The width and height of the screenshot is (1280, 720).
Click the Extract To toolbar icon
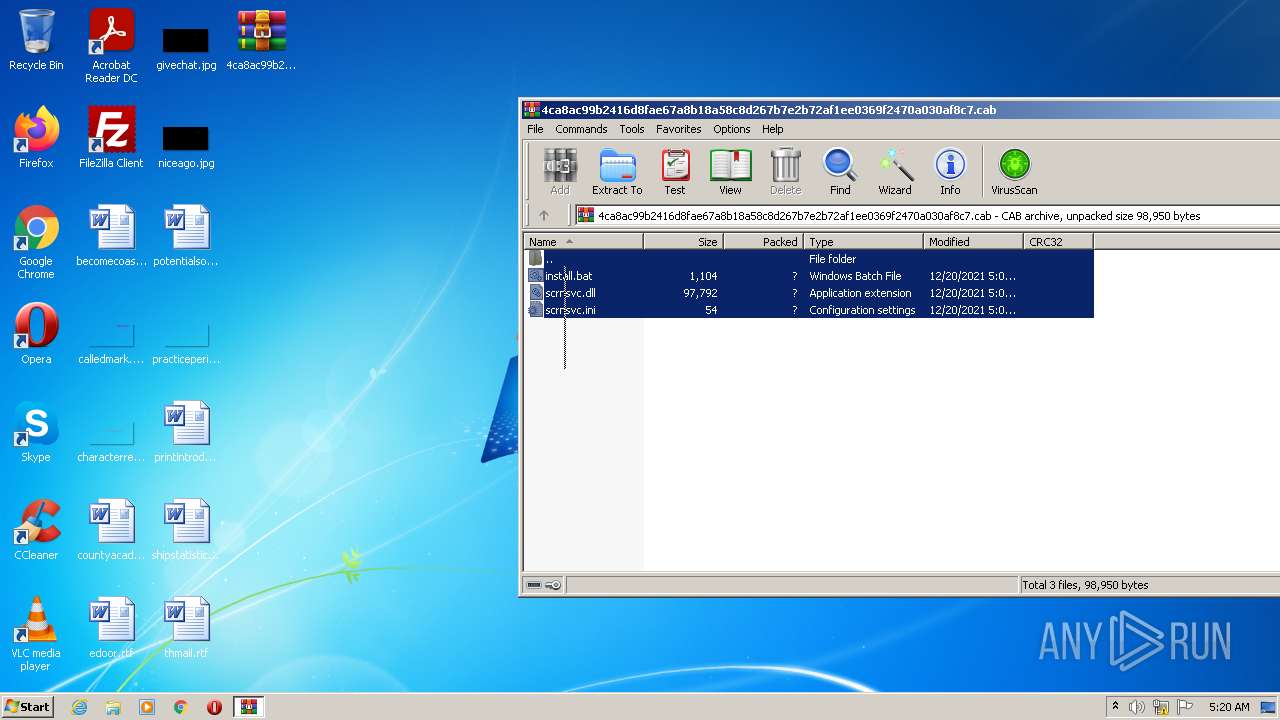(x=617, y=172)
